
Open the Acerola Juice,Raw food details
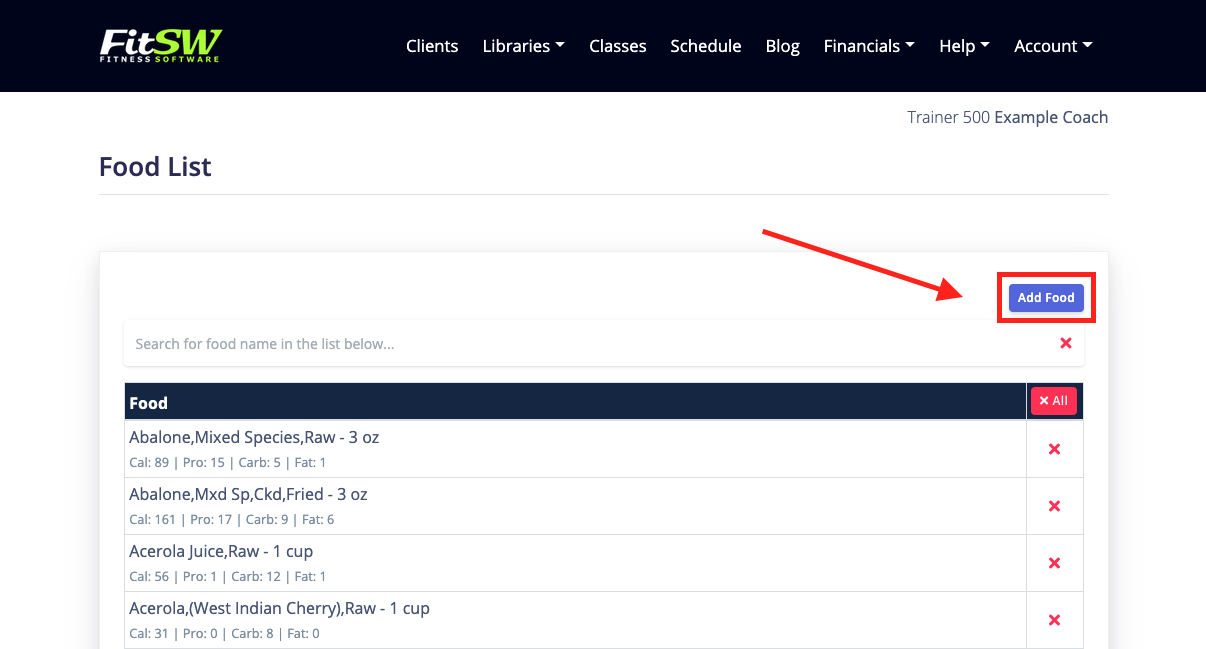pos(220,551)
